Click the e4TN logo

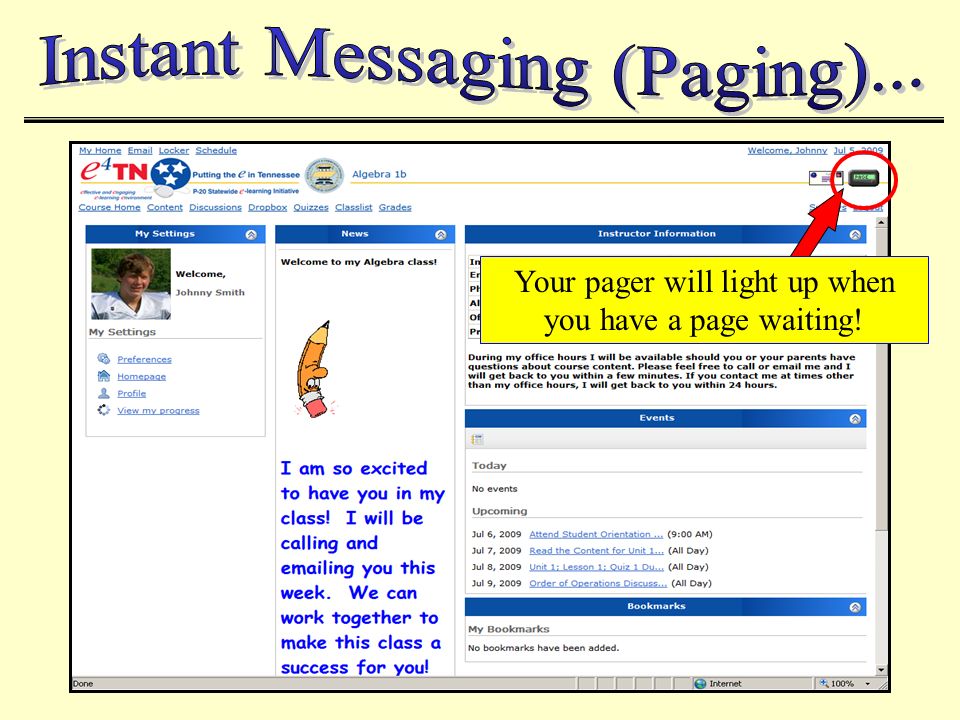pyautogui.click(x=114, y=171)
